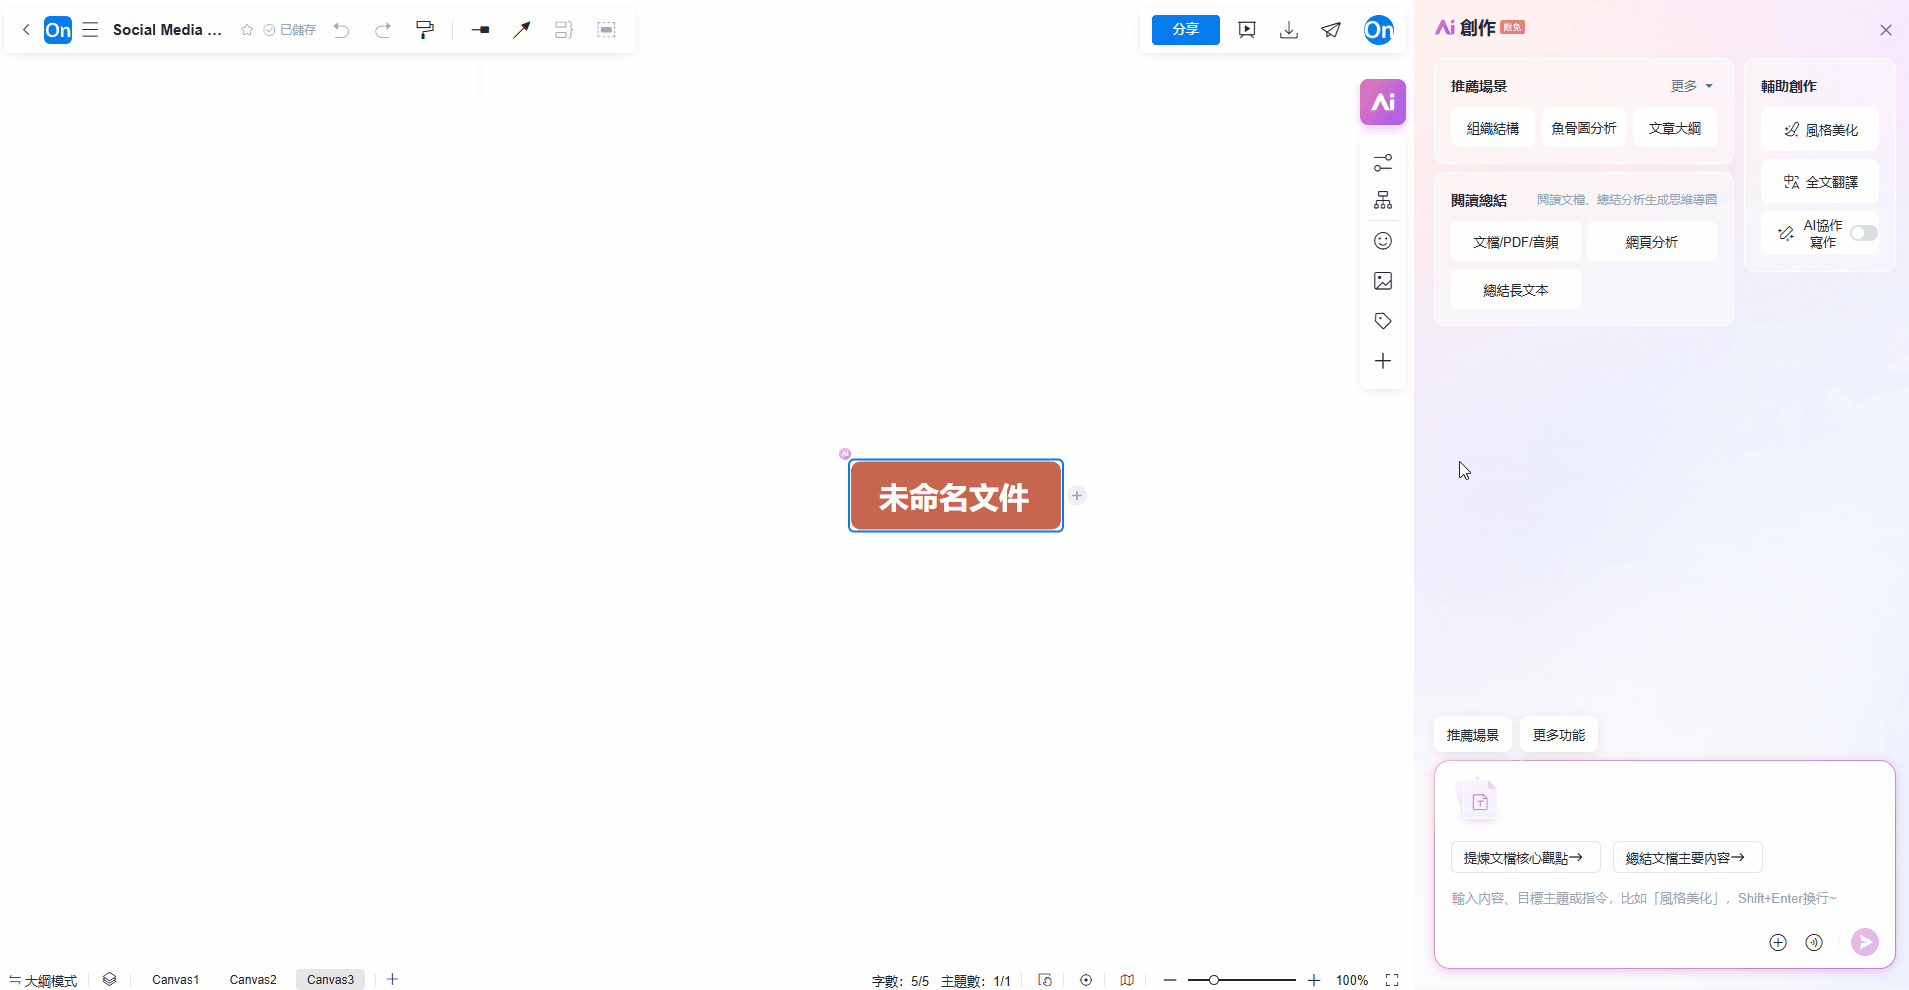Viewport: 1909px width, 990px height.
Task: Toggle the purple Ai panel button
Action: pyautogui.click(x=1382, y=102)
